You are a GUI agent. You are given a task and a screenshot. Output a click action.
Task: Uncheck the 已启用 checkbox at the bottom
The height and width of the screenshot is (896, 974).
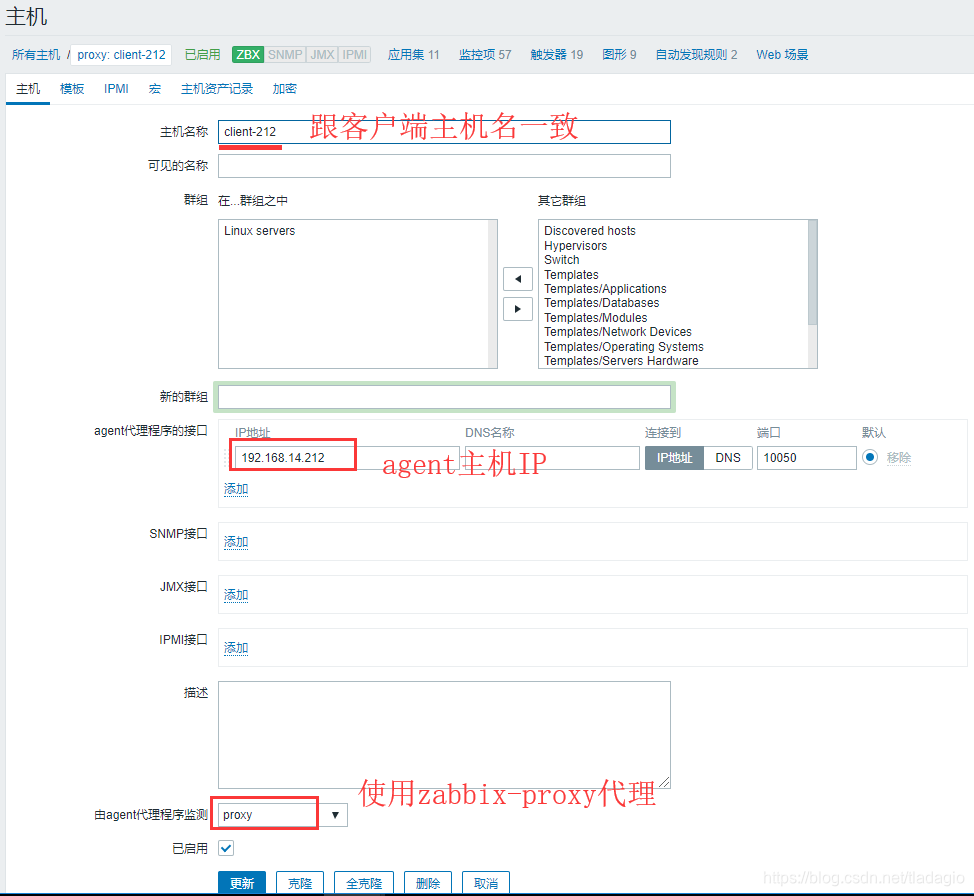click(225, 847)
